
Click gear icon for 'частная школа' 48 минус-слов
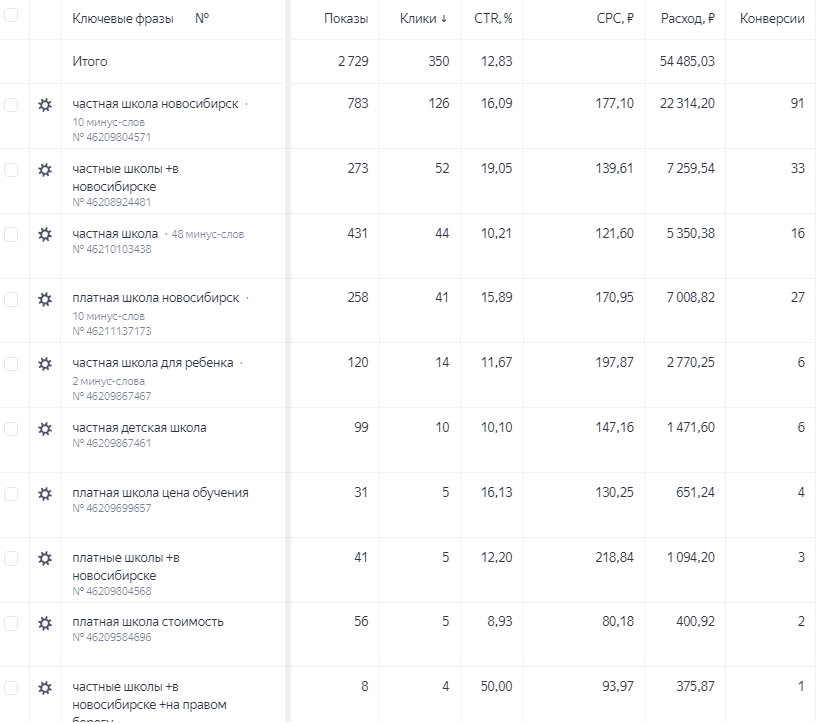coord(45,234)
